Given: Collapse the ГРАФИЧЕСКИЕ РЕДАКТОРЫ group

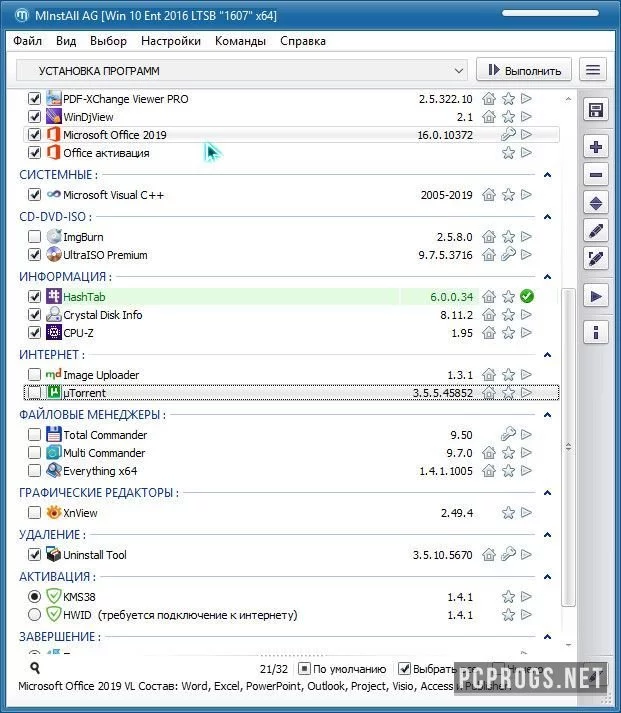Looking at the screenshot, I should click(x=547, y=493).
